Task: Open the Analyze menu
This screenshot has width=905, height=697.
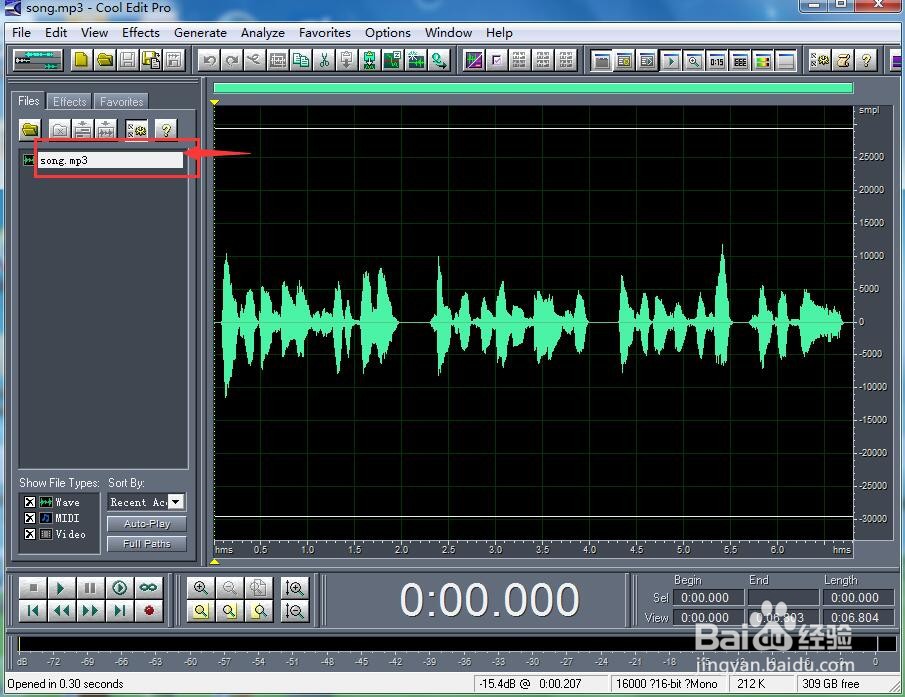Action: (263, 32)
